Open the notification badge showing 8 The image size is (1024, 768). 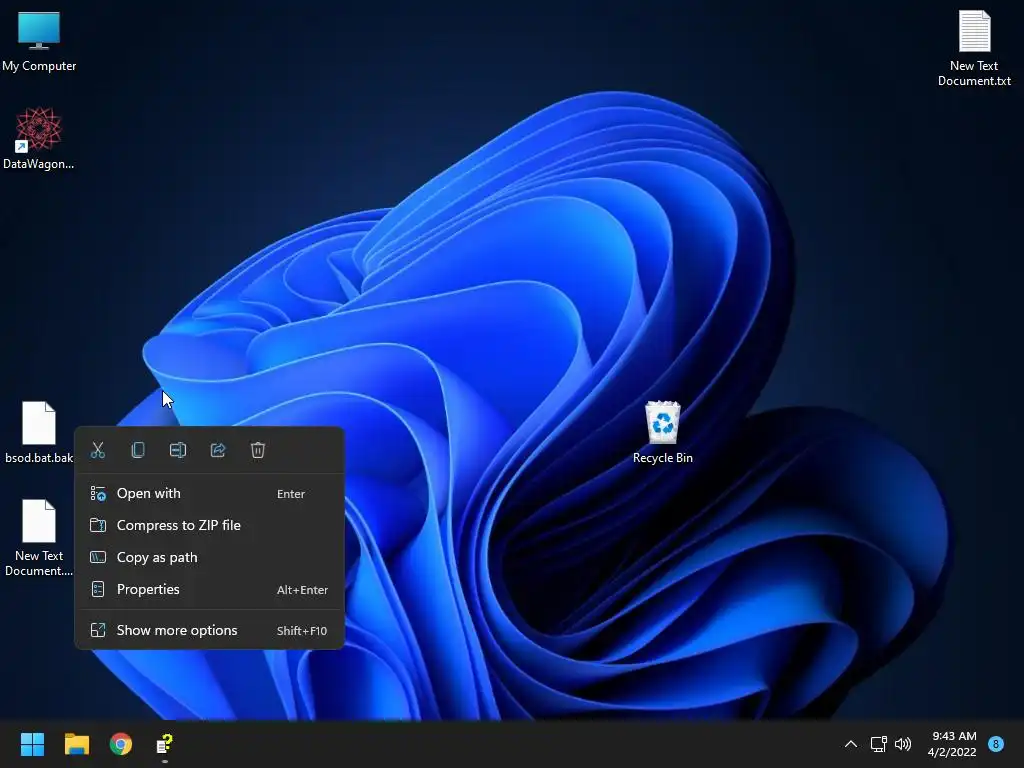(x=996, y=744)
